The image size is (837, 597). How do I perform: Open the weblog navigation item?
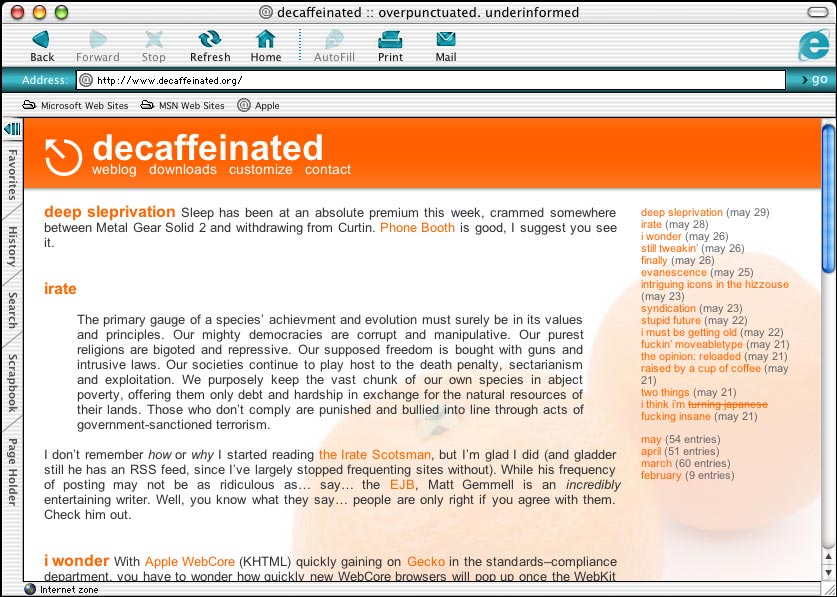114,170
